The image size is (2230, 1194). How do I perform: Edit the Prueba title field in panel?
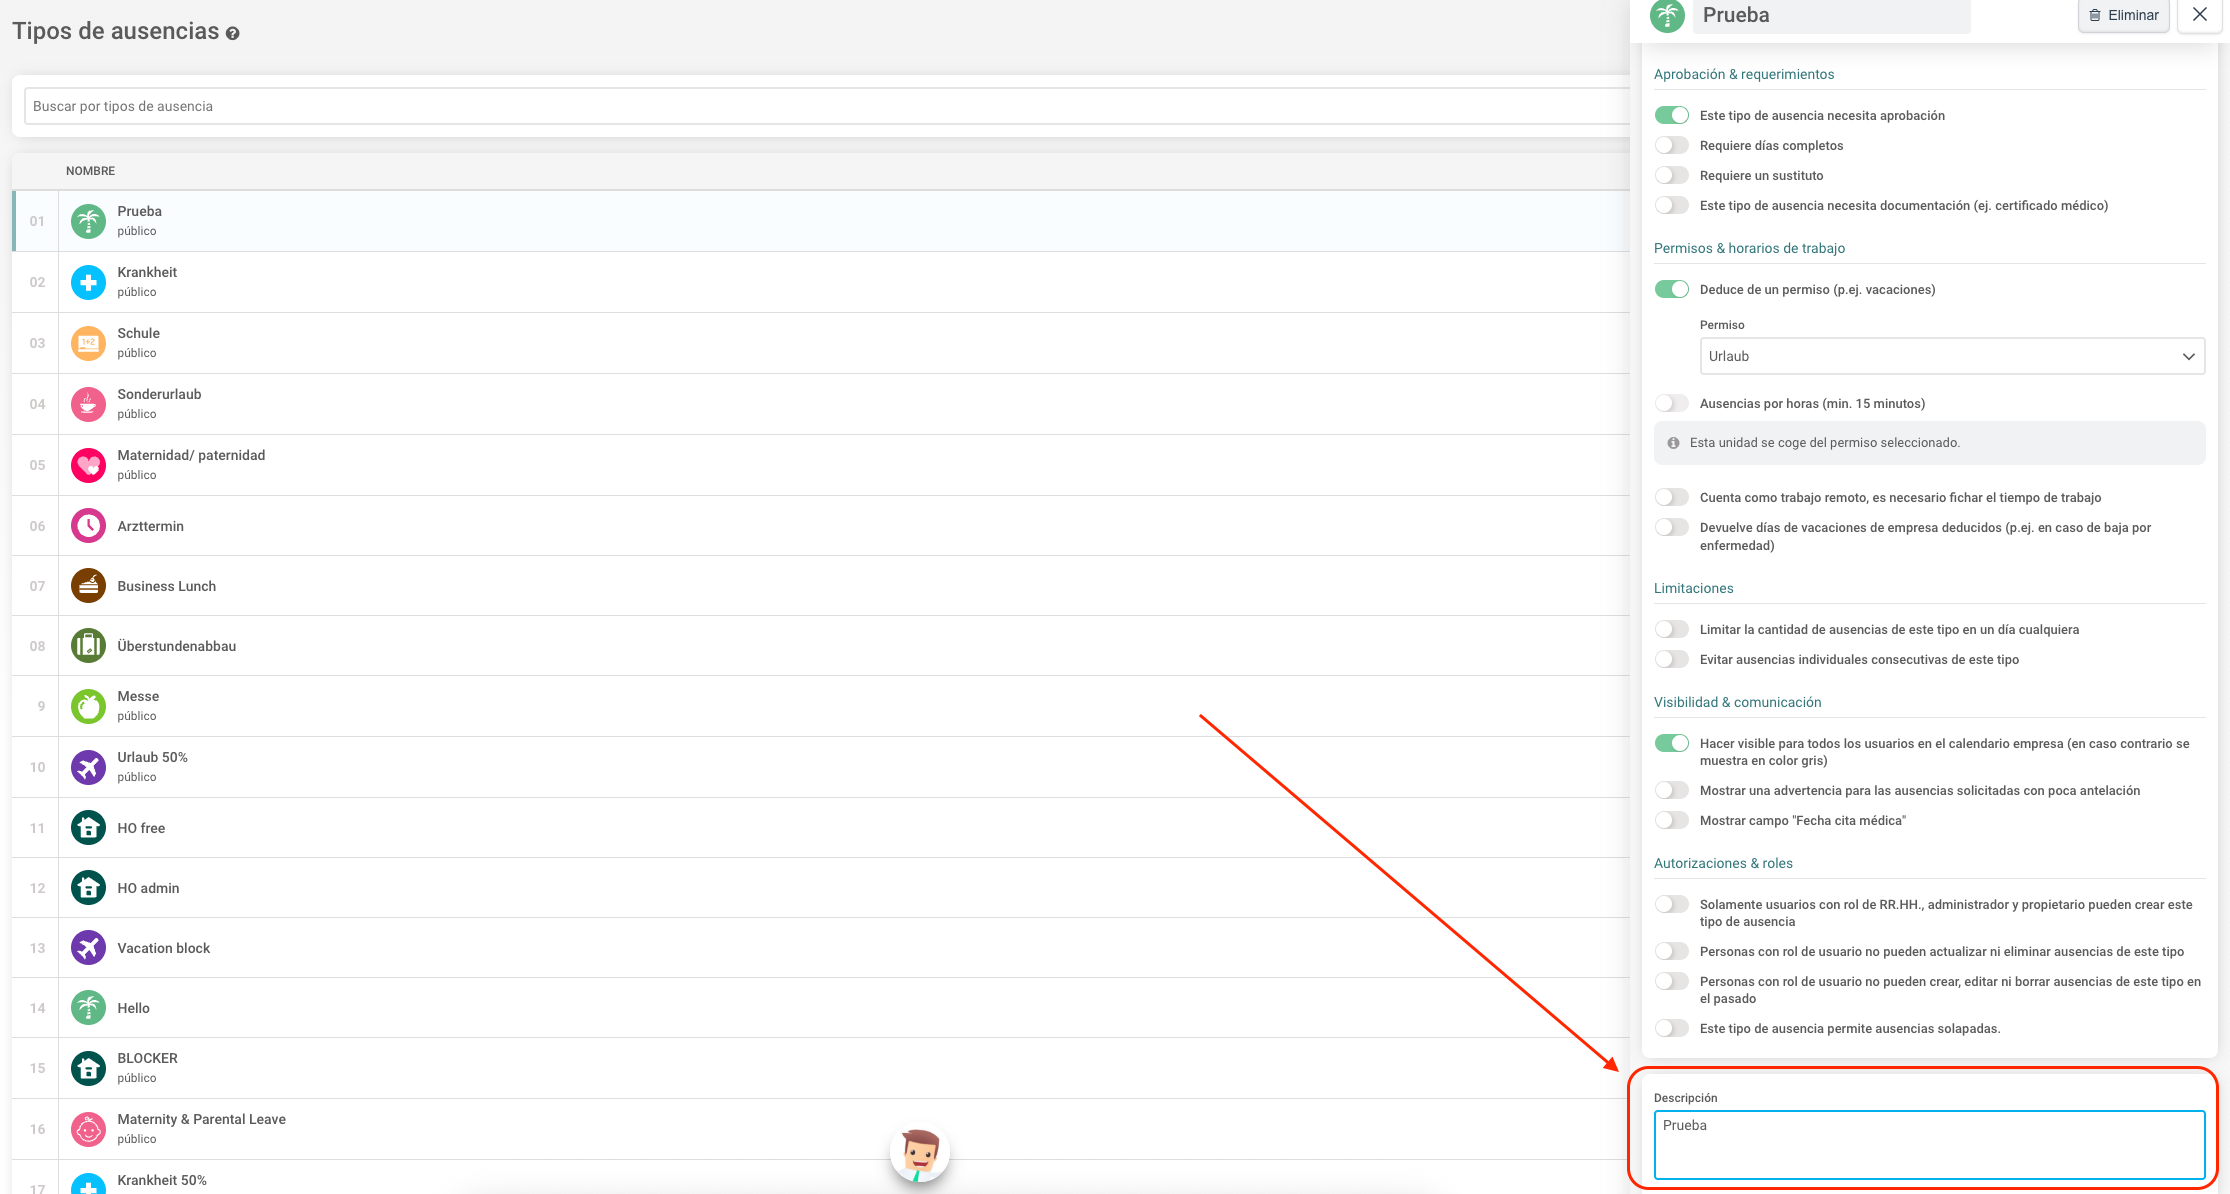click(1831, 16)
